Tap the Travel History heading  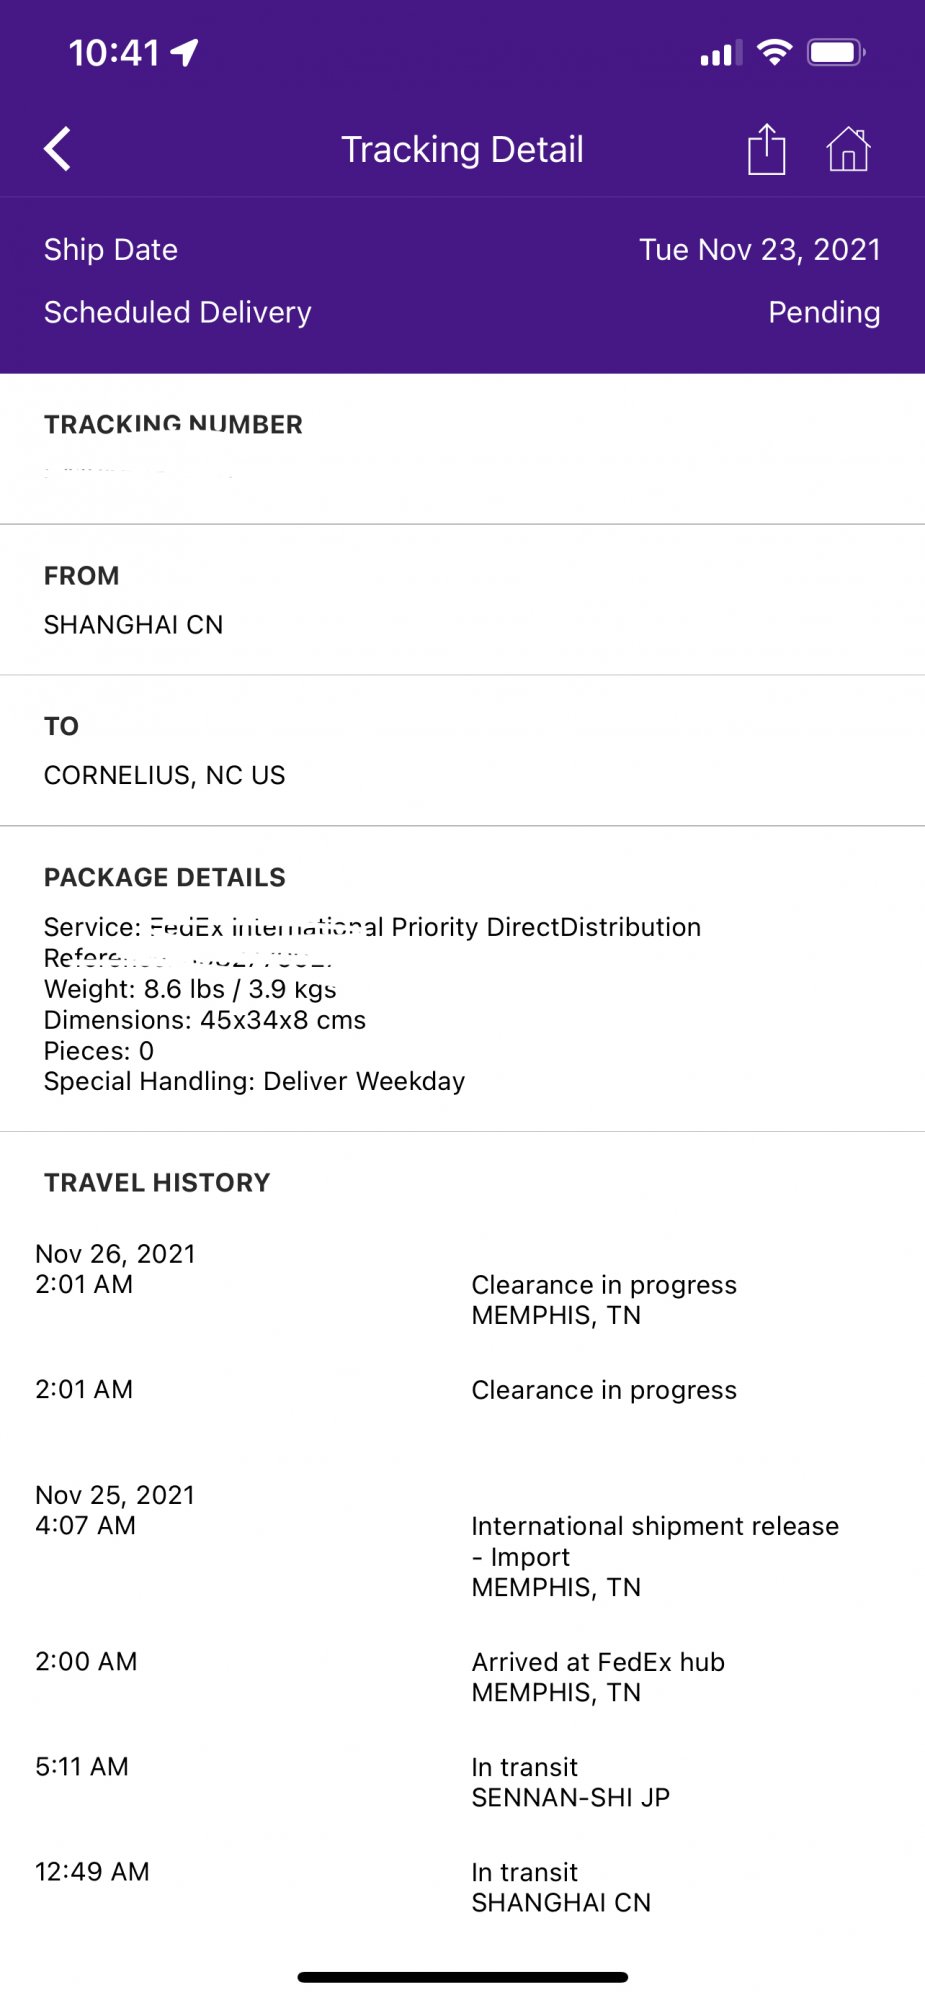pyautogui.click(x=157, y=1183)
